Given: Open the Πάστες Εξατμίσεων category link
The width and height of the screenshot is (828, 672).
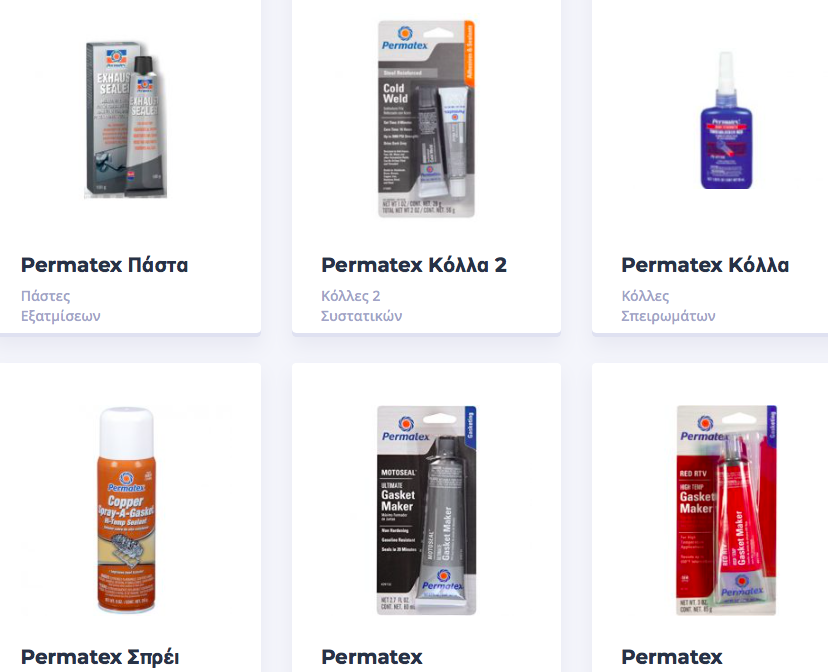Looking at the screenshot, I should (x=61, y=306).
